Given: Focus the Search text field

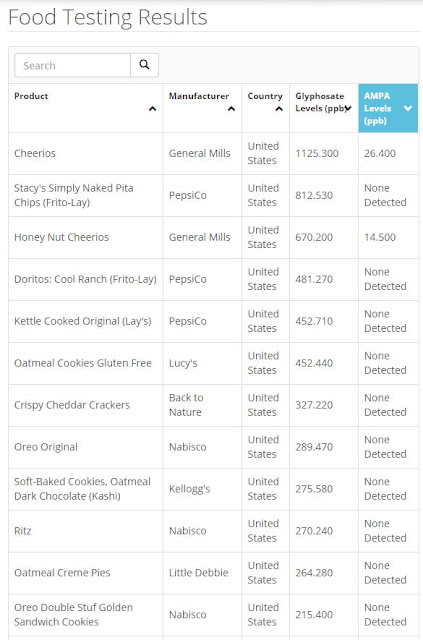Looking at the screenshot, I should [73, 65].
